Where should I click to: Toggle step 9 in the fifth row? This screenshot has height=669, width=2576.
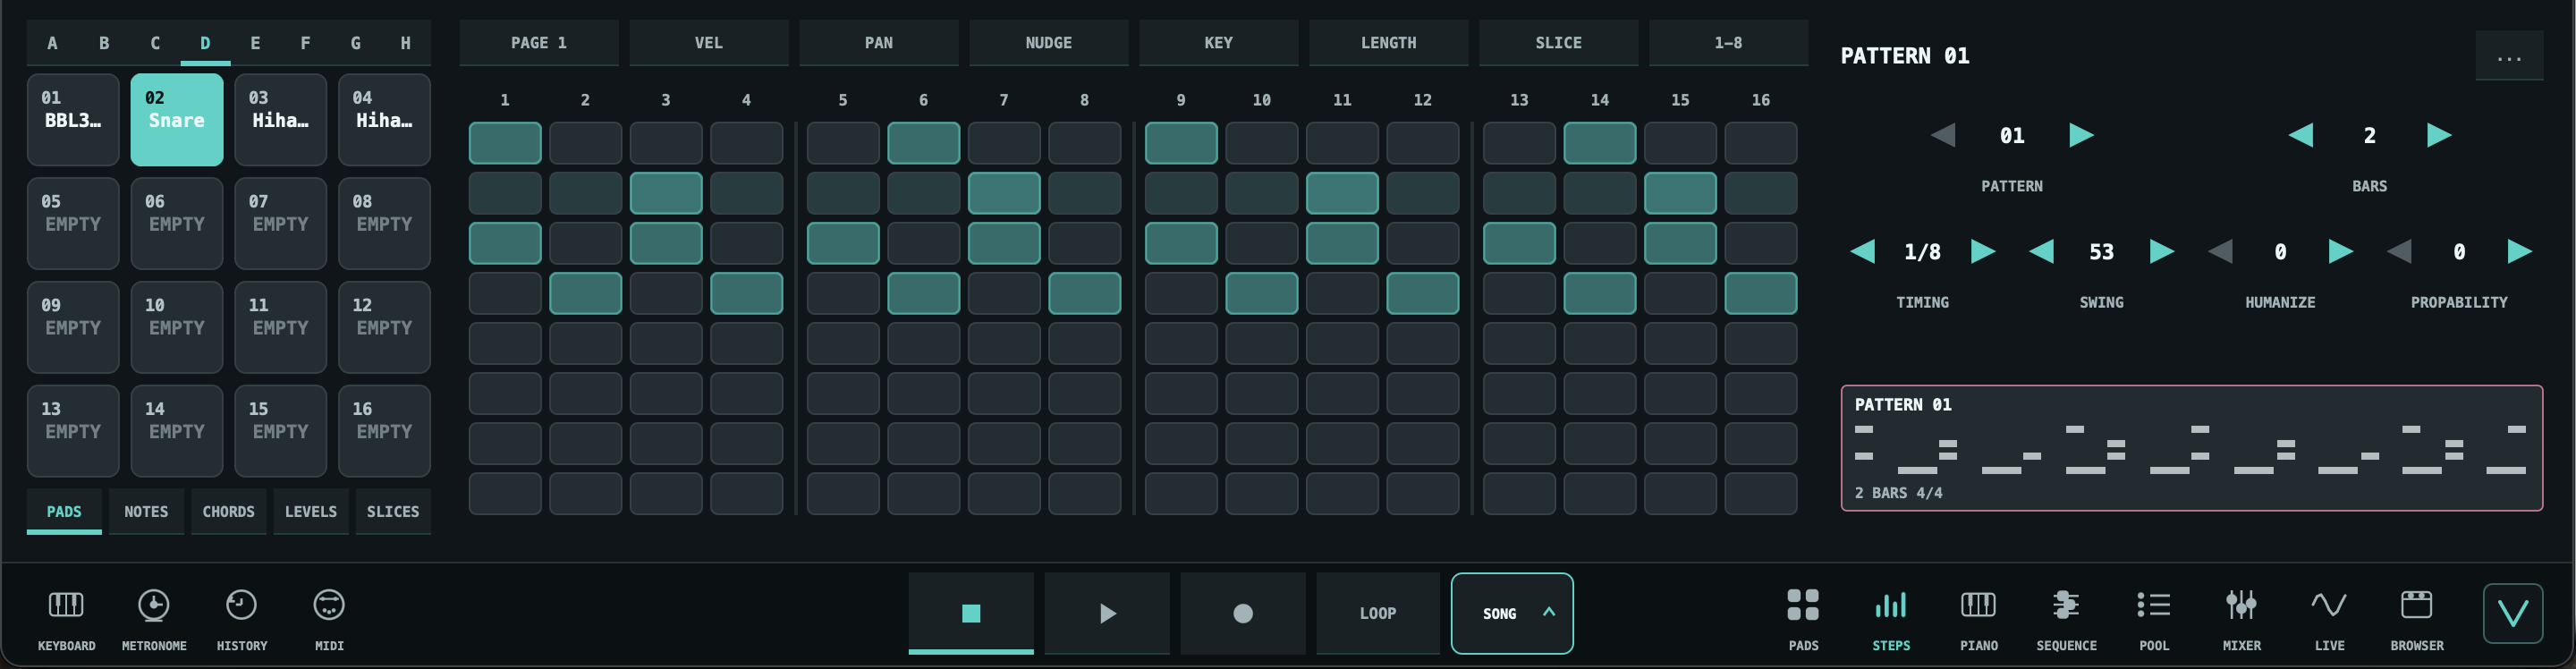pos(1181,343)
